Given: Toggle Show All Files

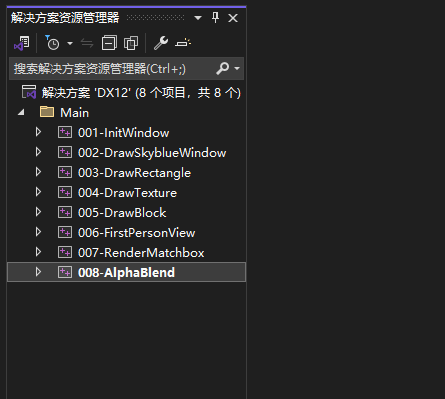Looking at the screenshot, I should [x=131, y=43].
